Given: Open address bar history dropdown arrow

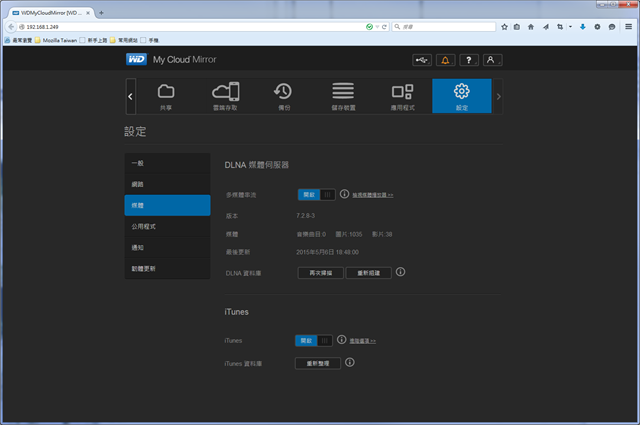Looking at the screenshot, I should [x=377, y=27].
